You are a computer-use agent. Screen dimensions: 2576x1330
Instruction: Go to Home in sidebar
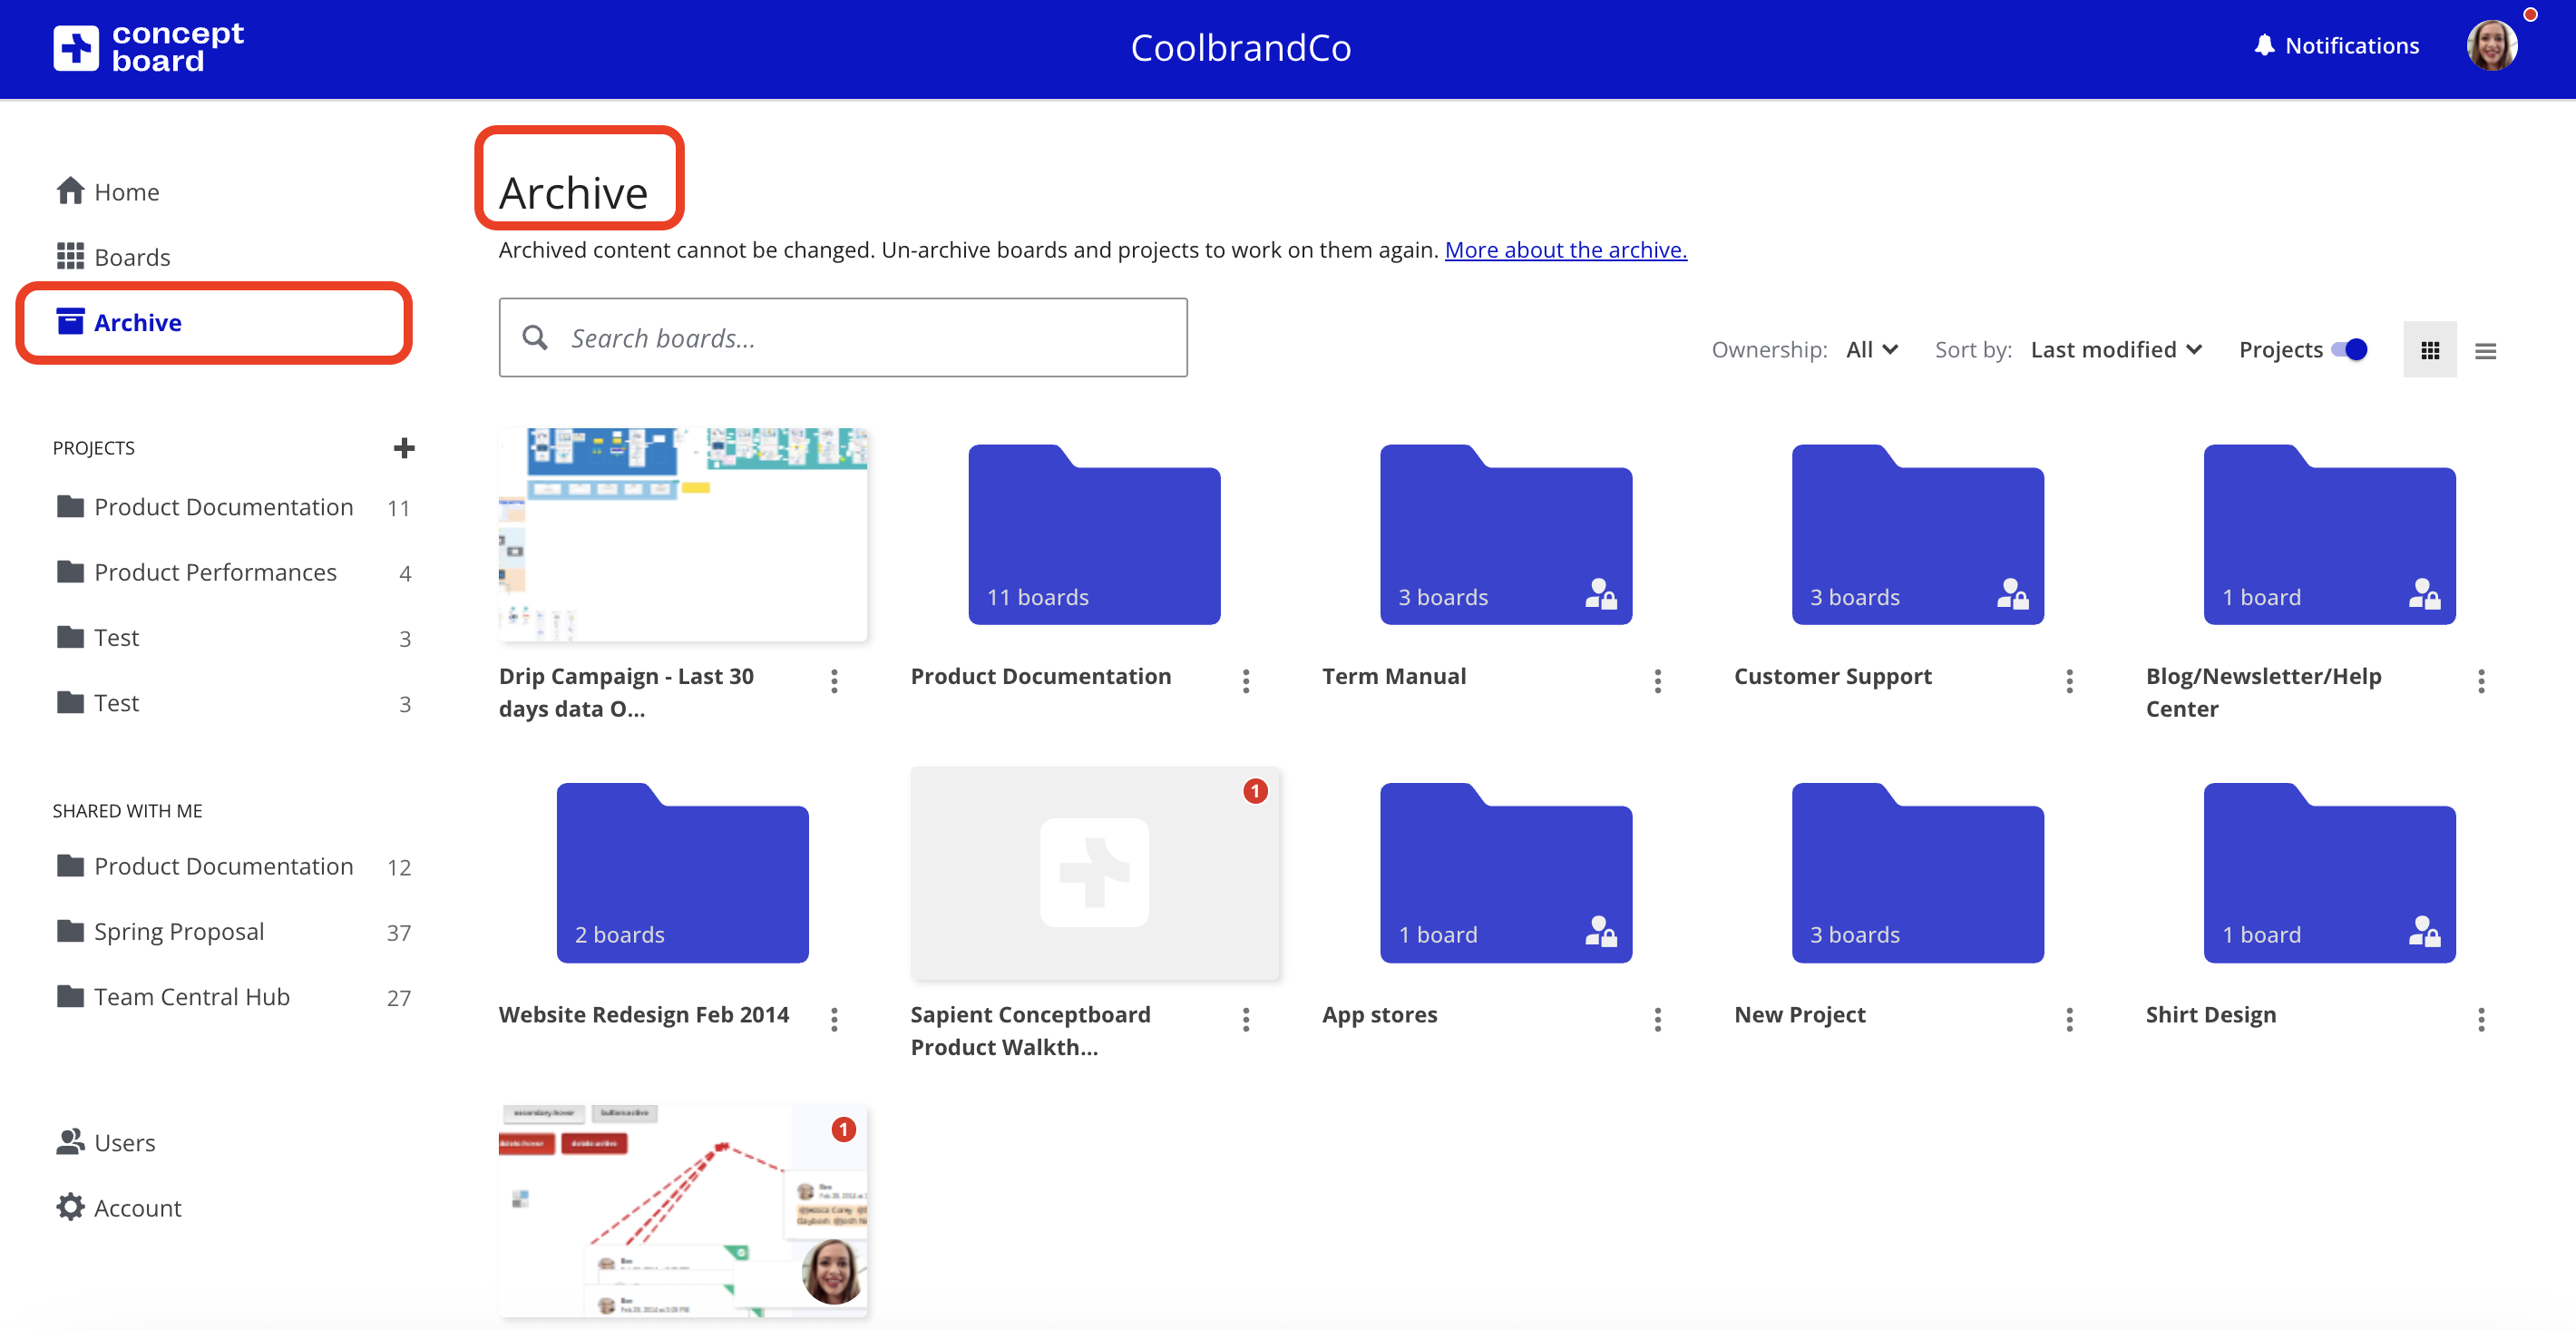click(x=125, y=192)
